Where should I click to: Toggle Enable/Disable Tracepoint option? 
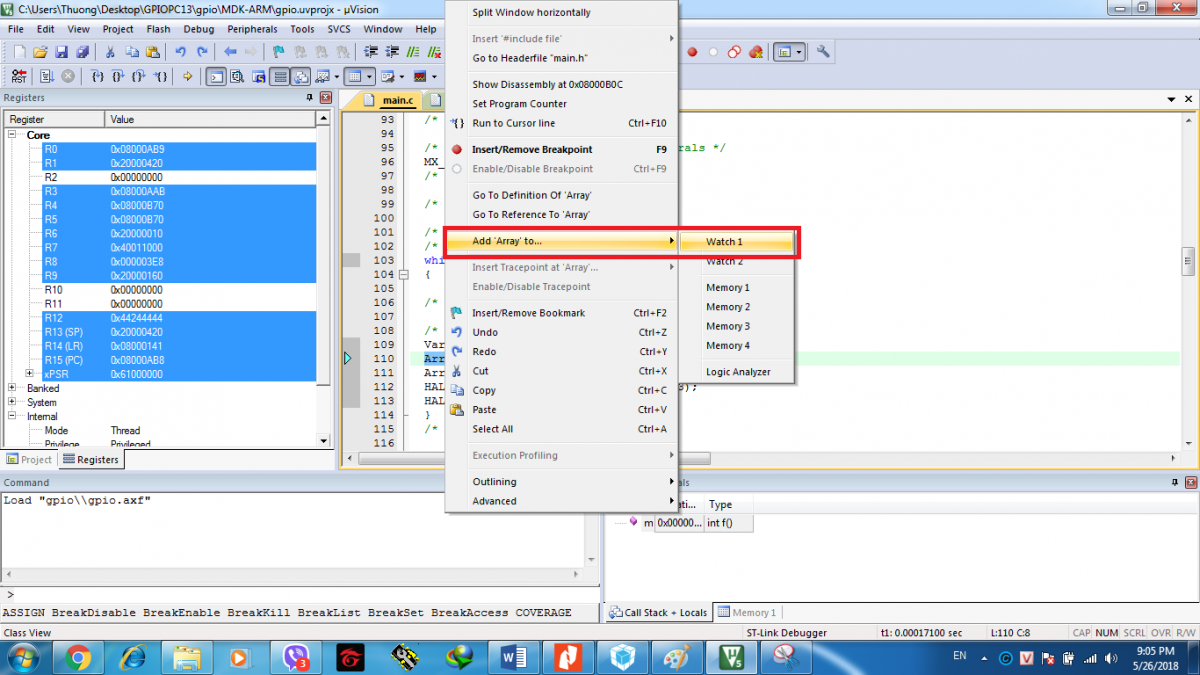[x=530, y=287]
